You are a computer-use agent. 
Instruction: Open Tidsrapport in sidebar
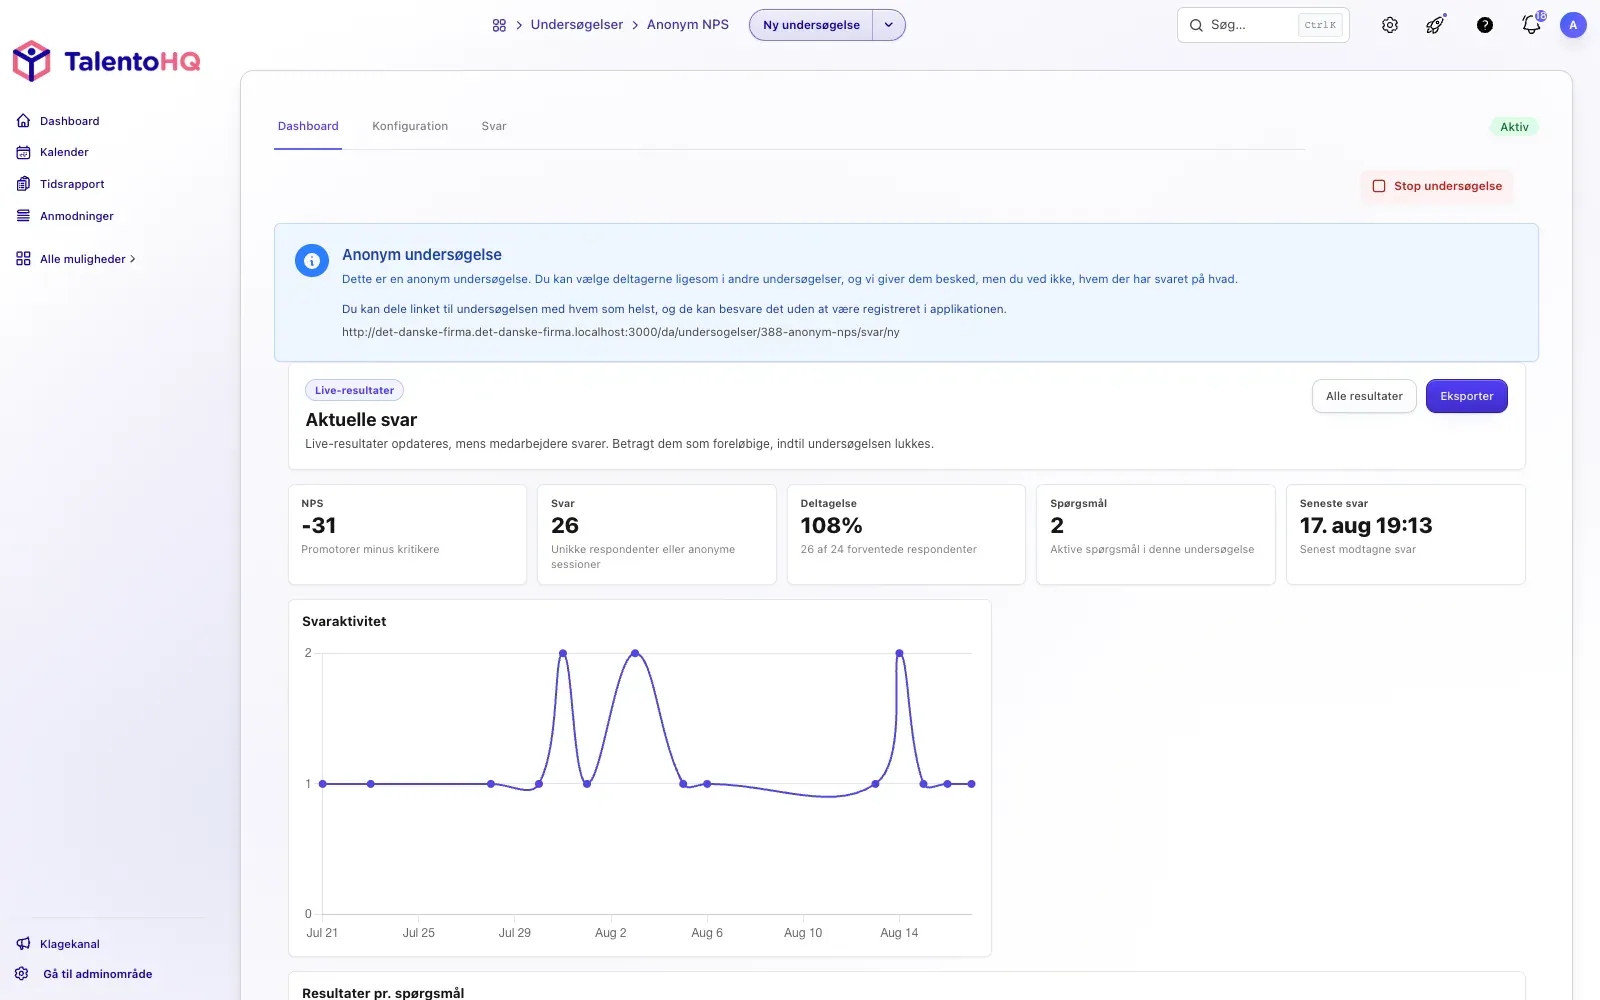point(72,184)
